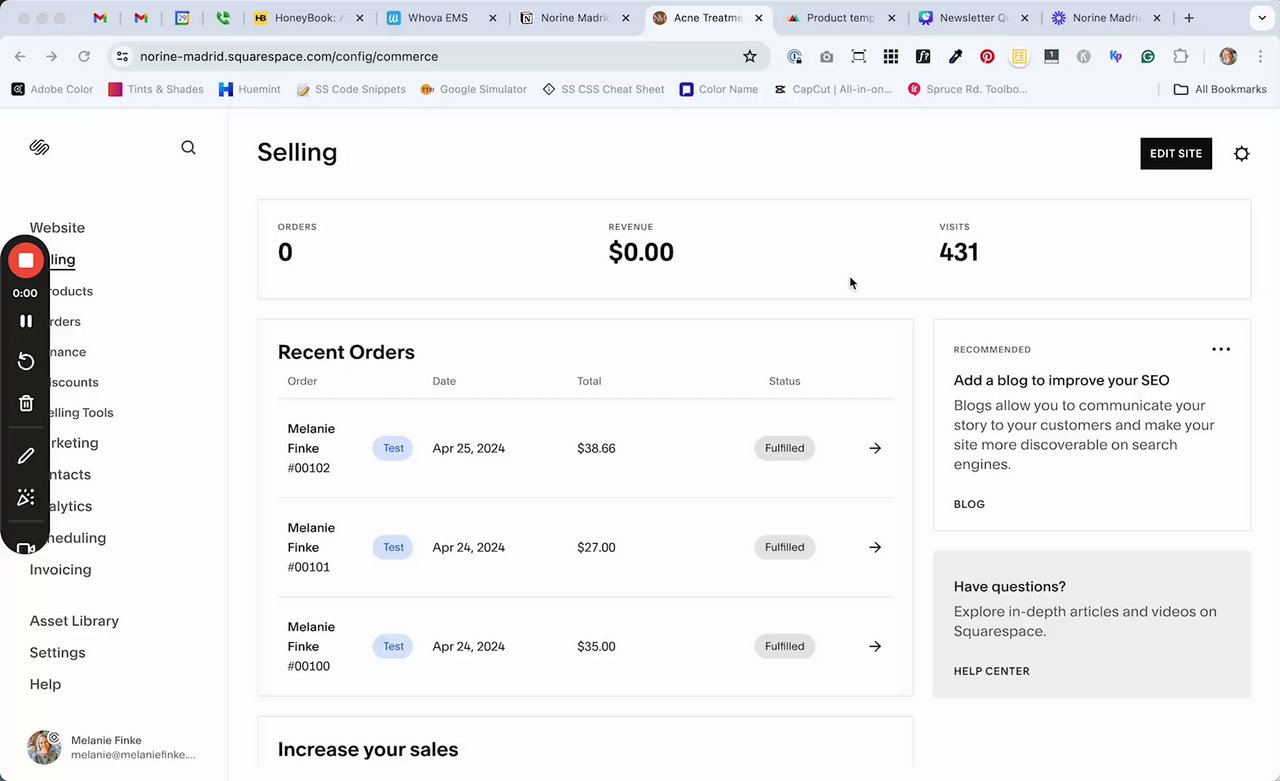Stop the screen recording
Viewport: 1280px width, 781px height.
26,261
